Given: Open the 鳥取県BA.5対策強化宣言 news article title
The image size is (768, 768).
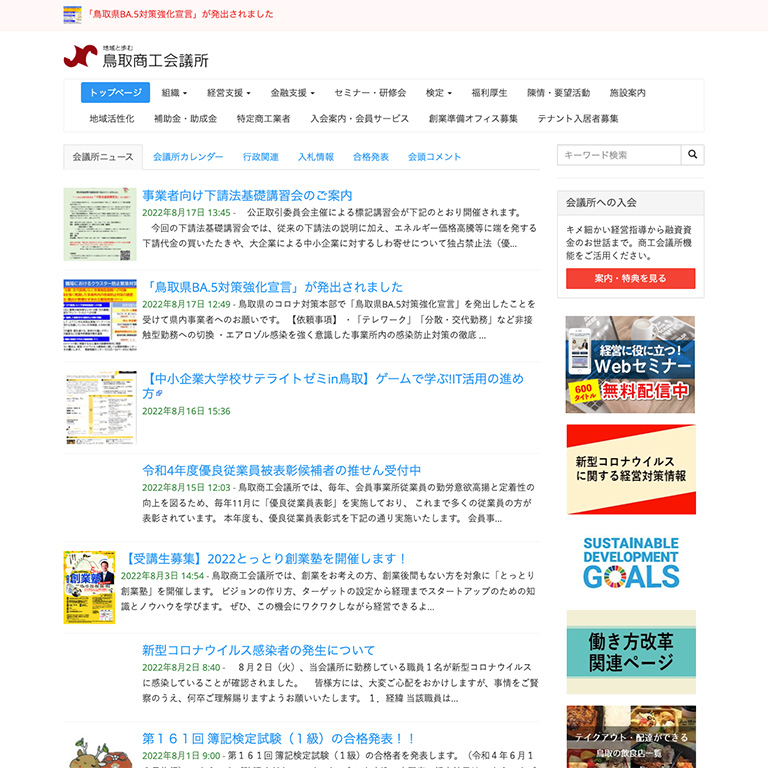Looking at the screenshot, I should 272,287.
